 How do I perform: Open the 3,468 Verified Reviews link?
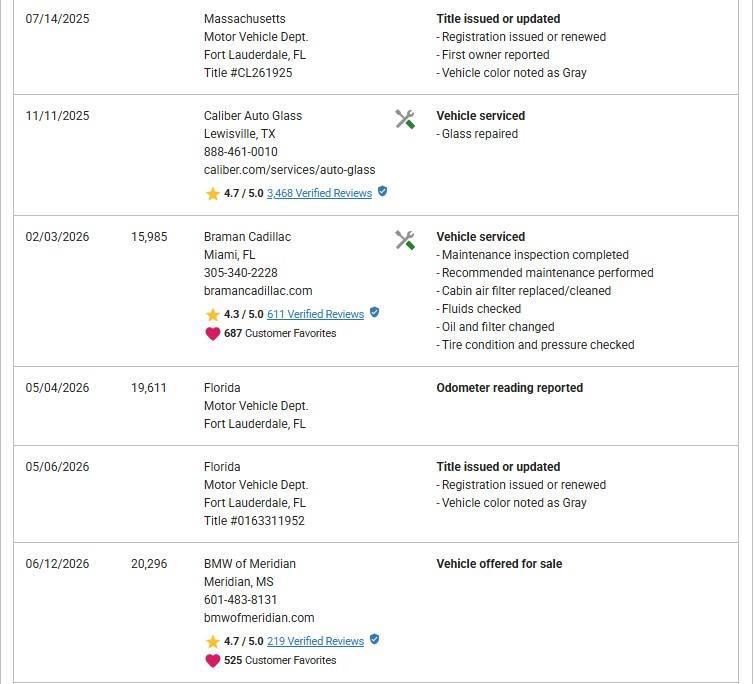click(x=319, y=193)
